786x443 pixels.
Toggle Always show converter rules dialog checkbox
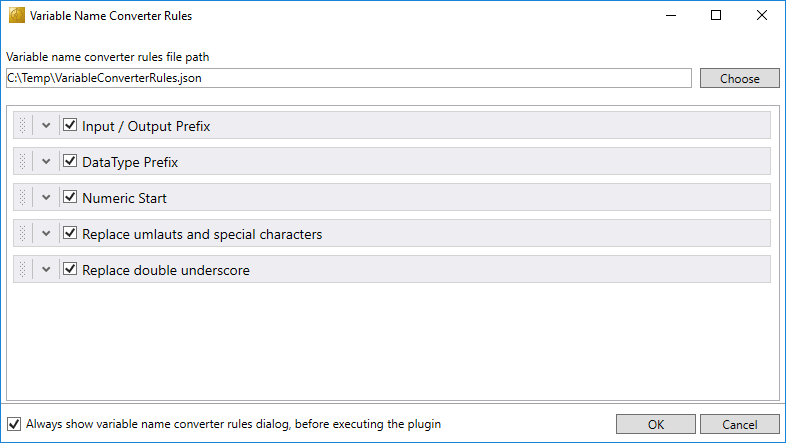click(14, 424)
